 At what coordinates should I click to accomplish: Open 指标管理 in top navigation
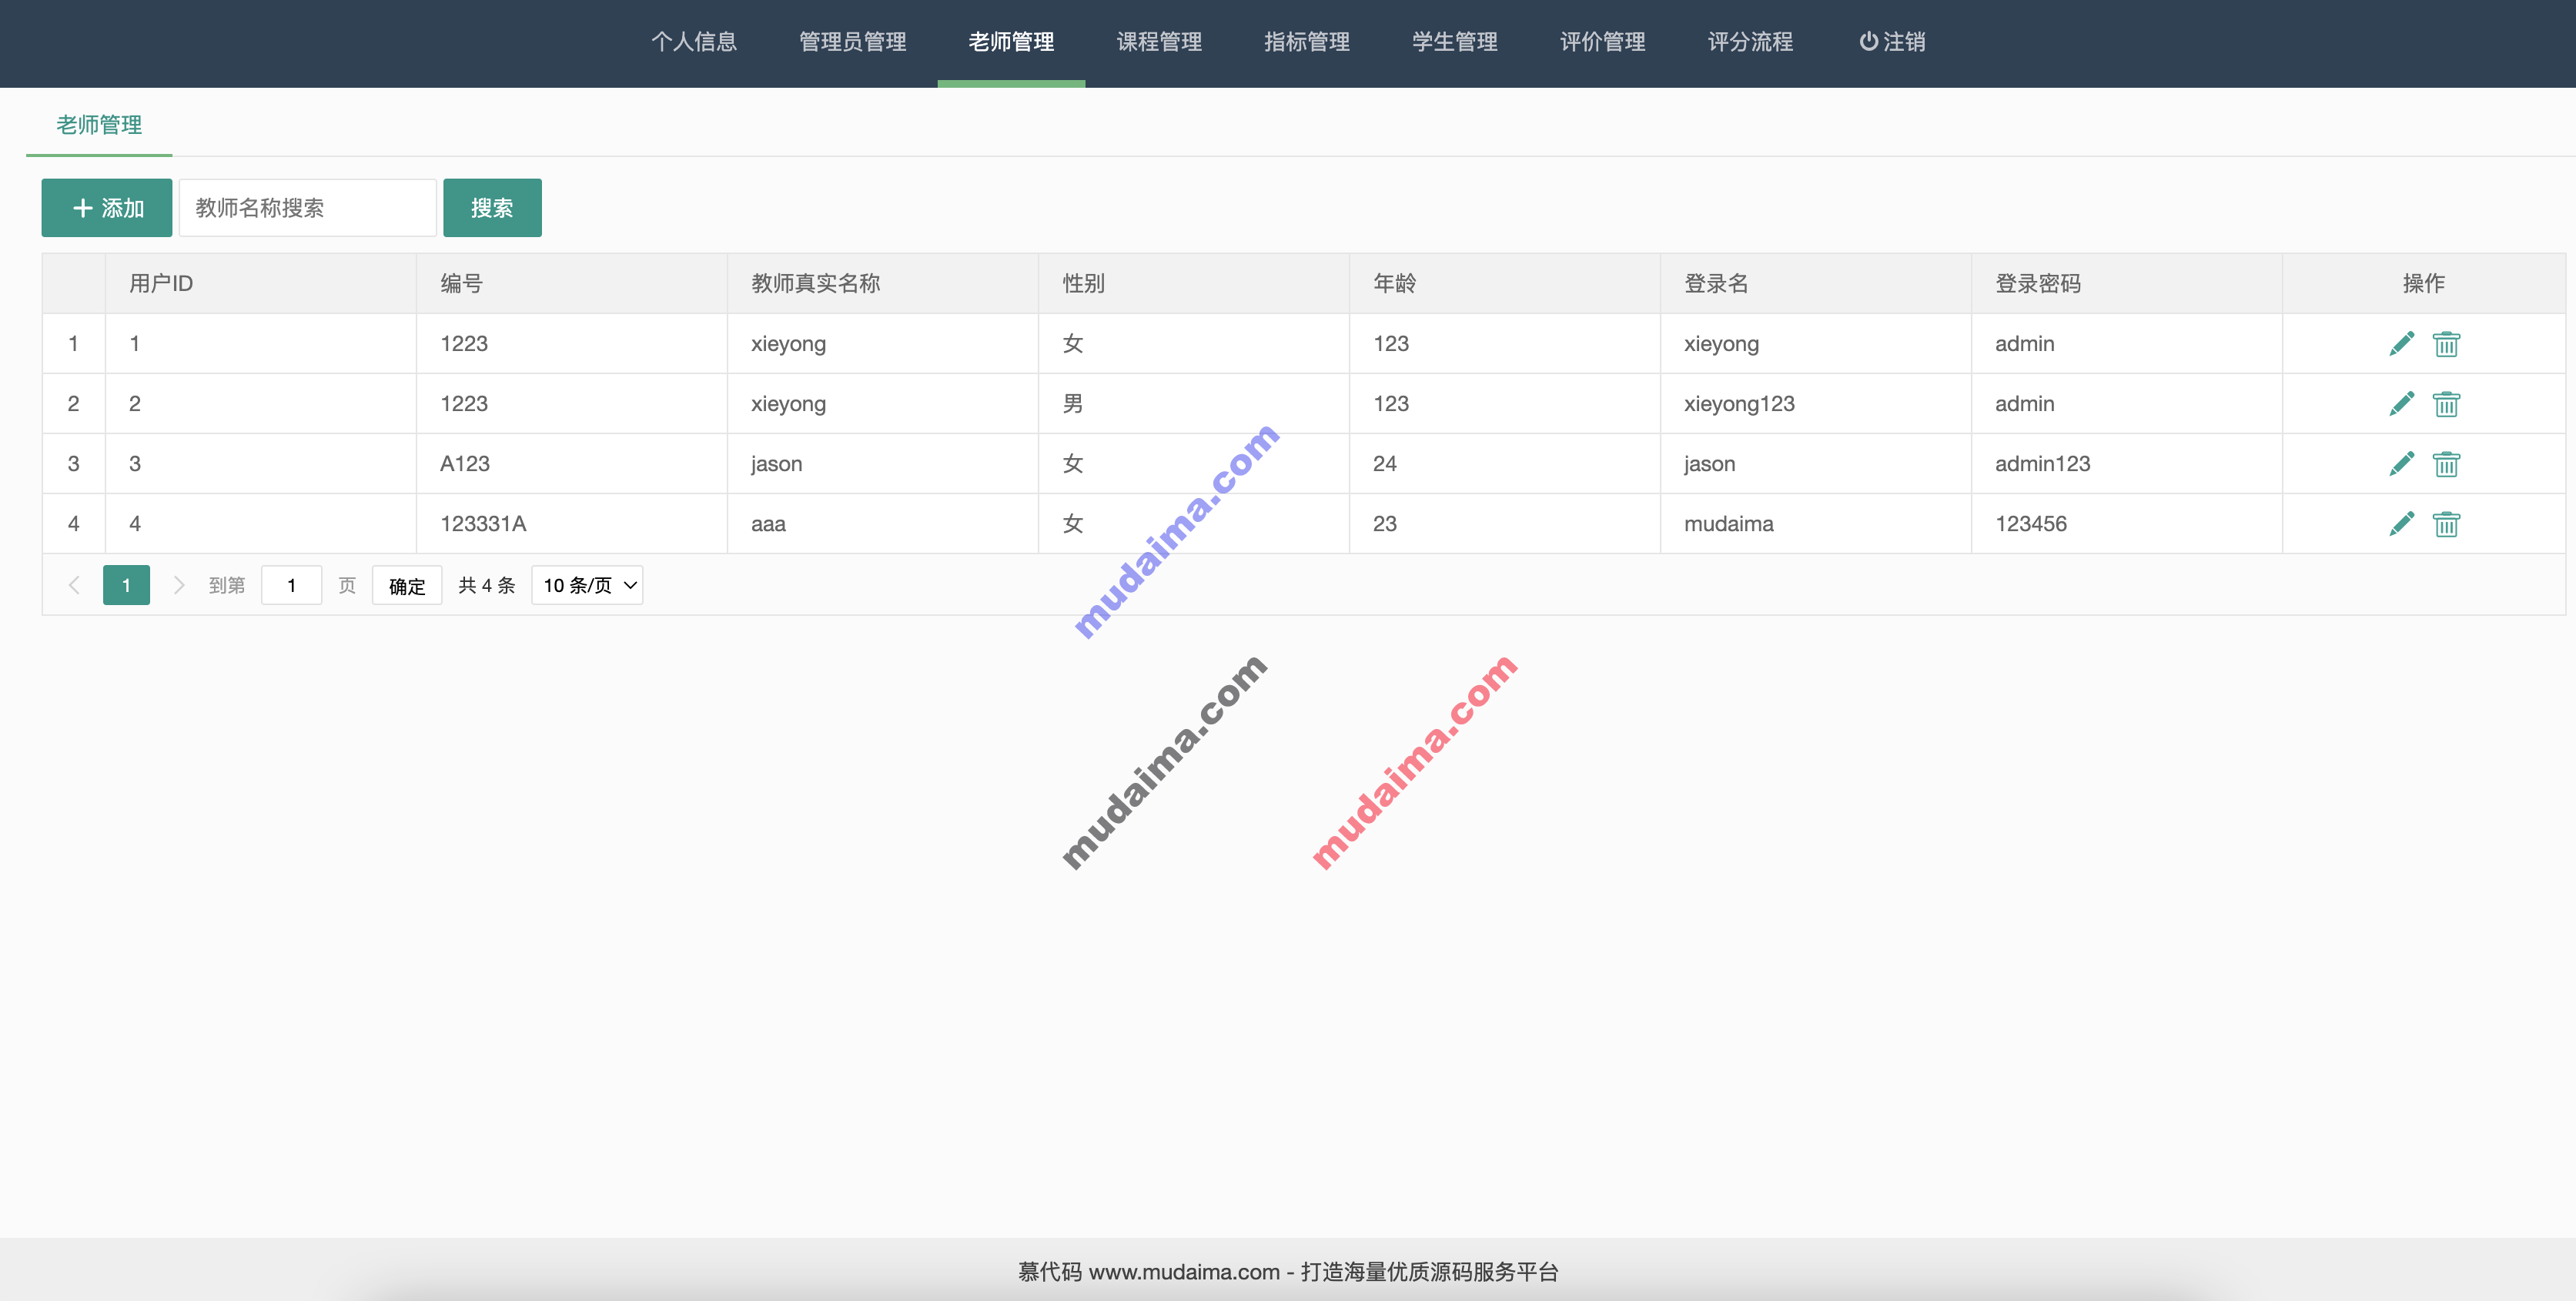[x=1307, y=42]
